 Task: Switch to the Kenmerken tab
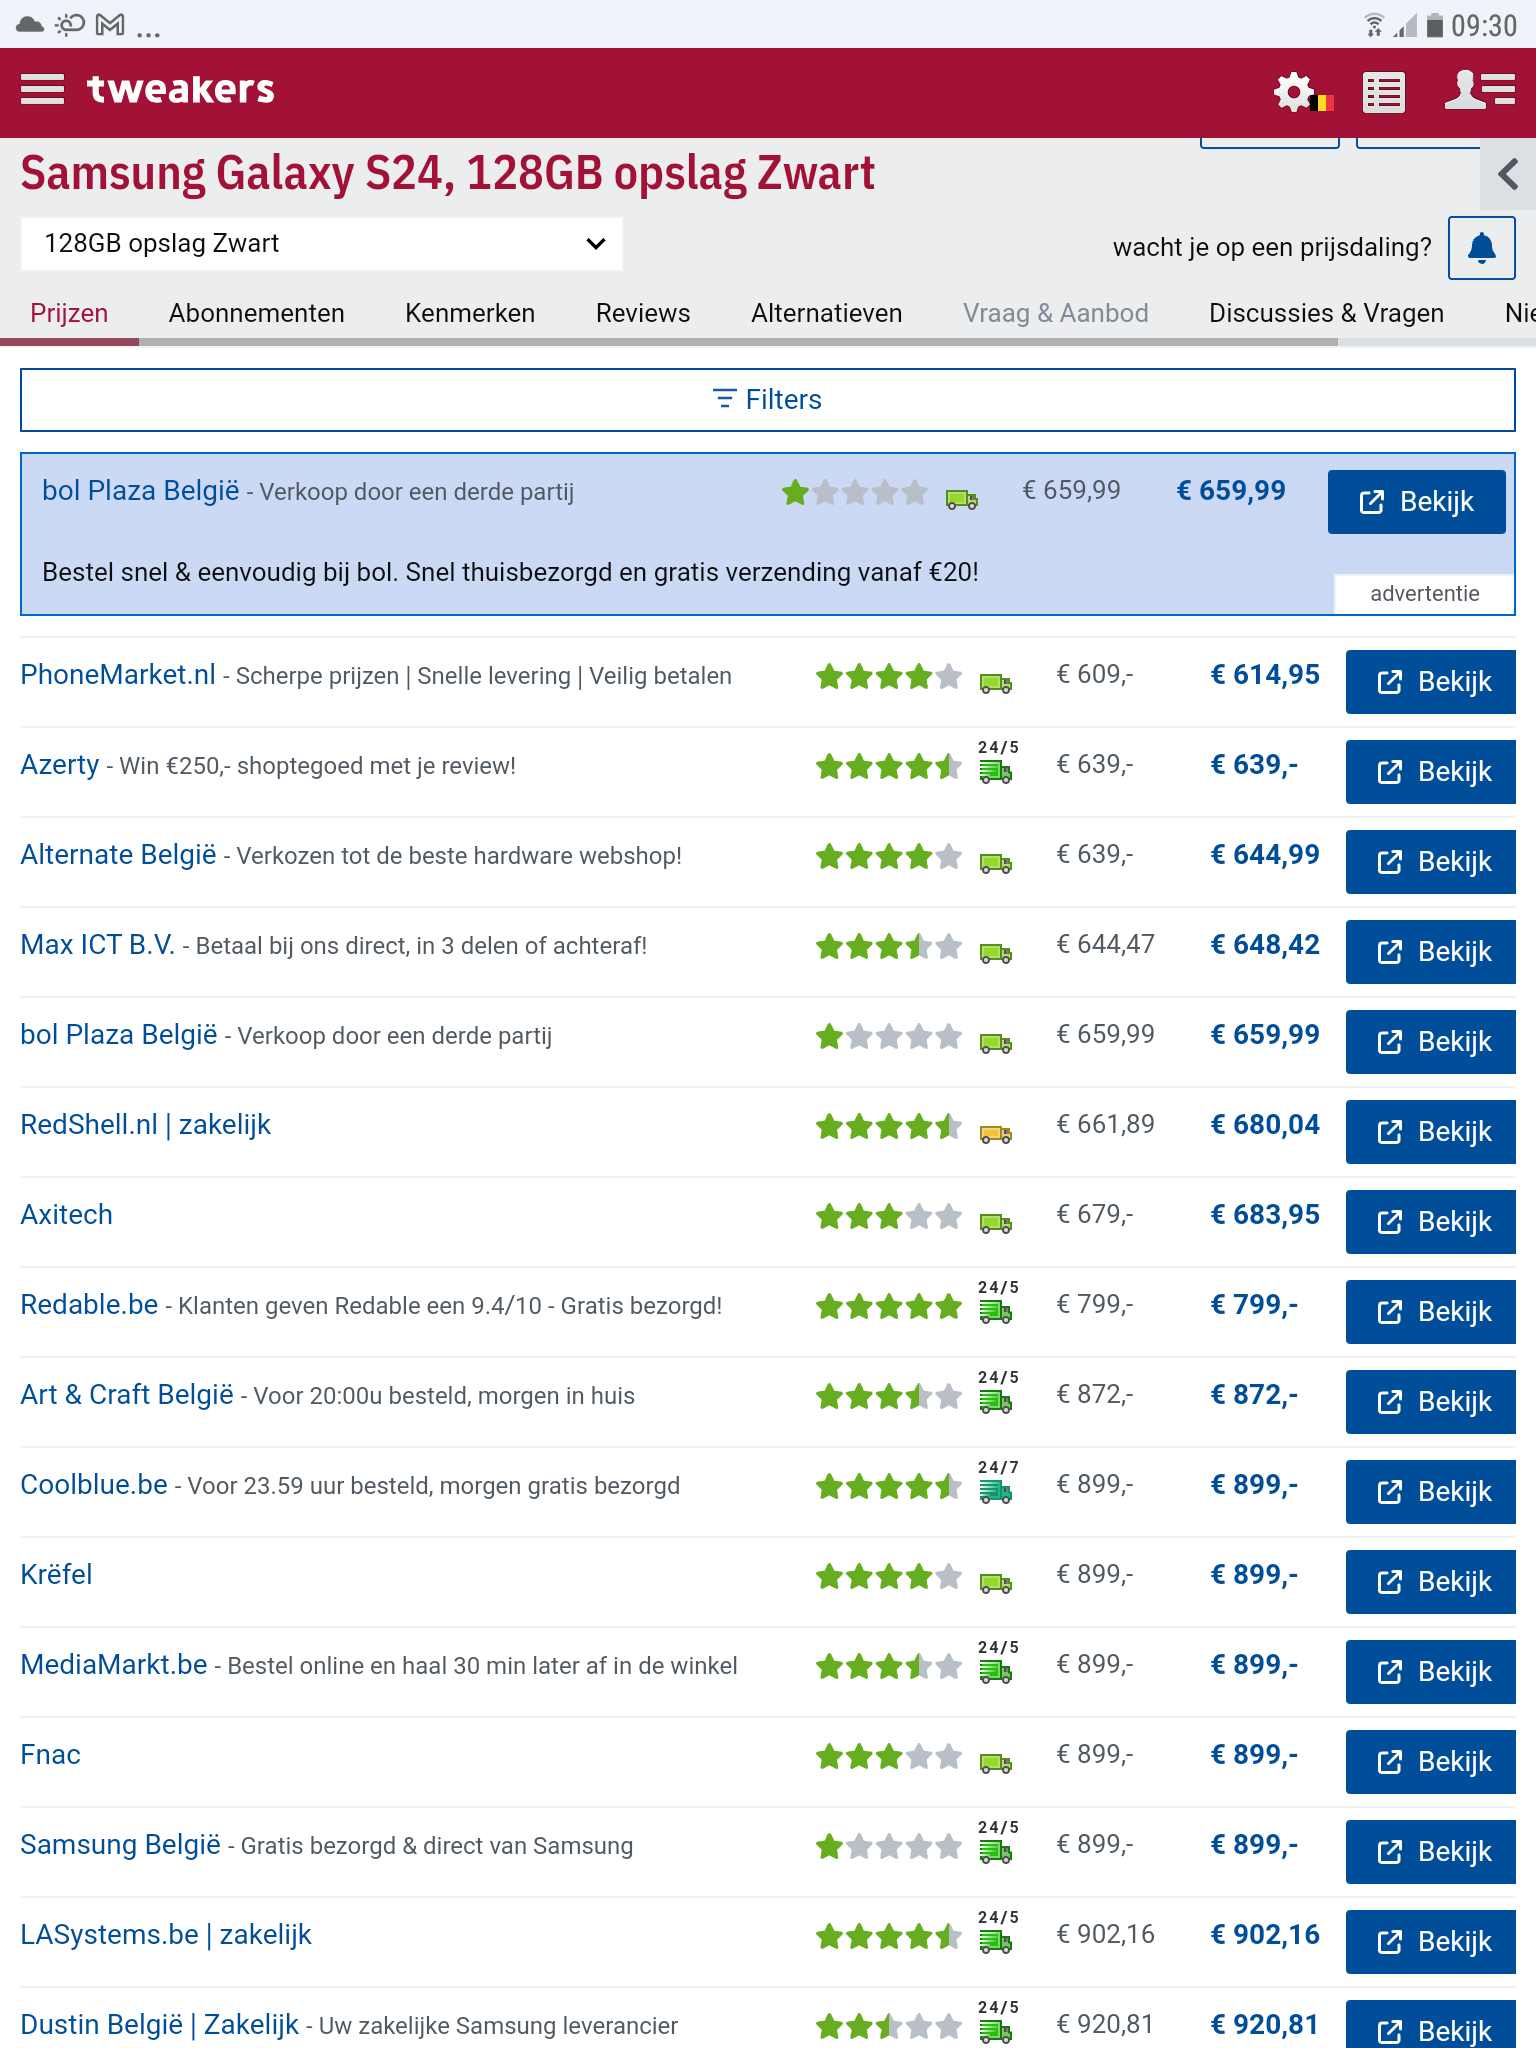[x=469, y=313]
